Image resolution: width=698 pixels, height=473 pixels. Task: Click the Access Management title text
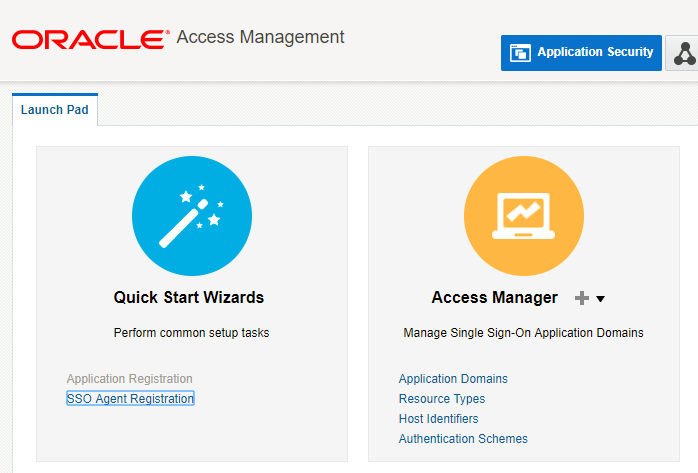260,37
